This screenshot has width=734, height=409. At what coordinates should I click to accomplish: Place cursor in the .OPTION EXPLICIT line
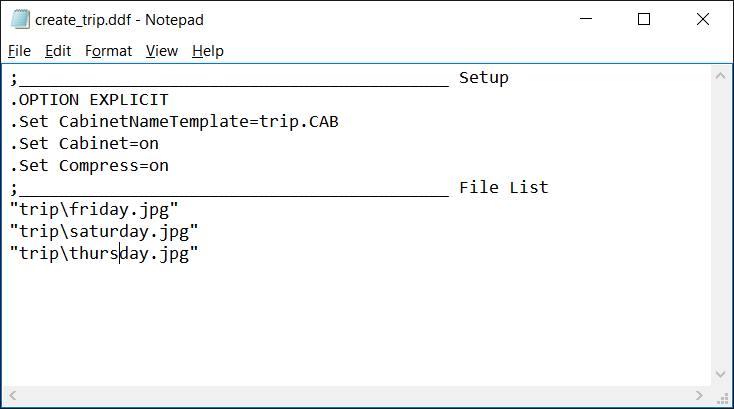point(89,100)
